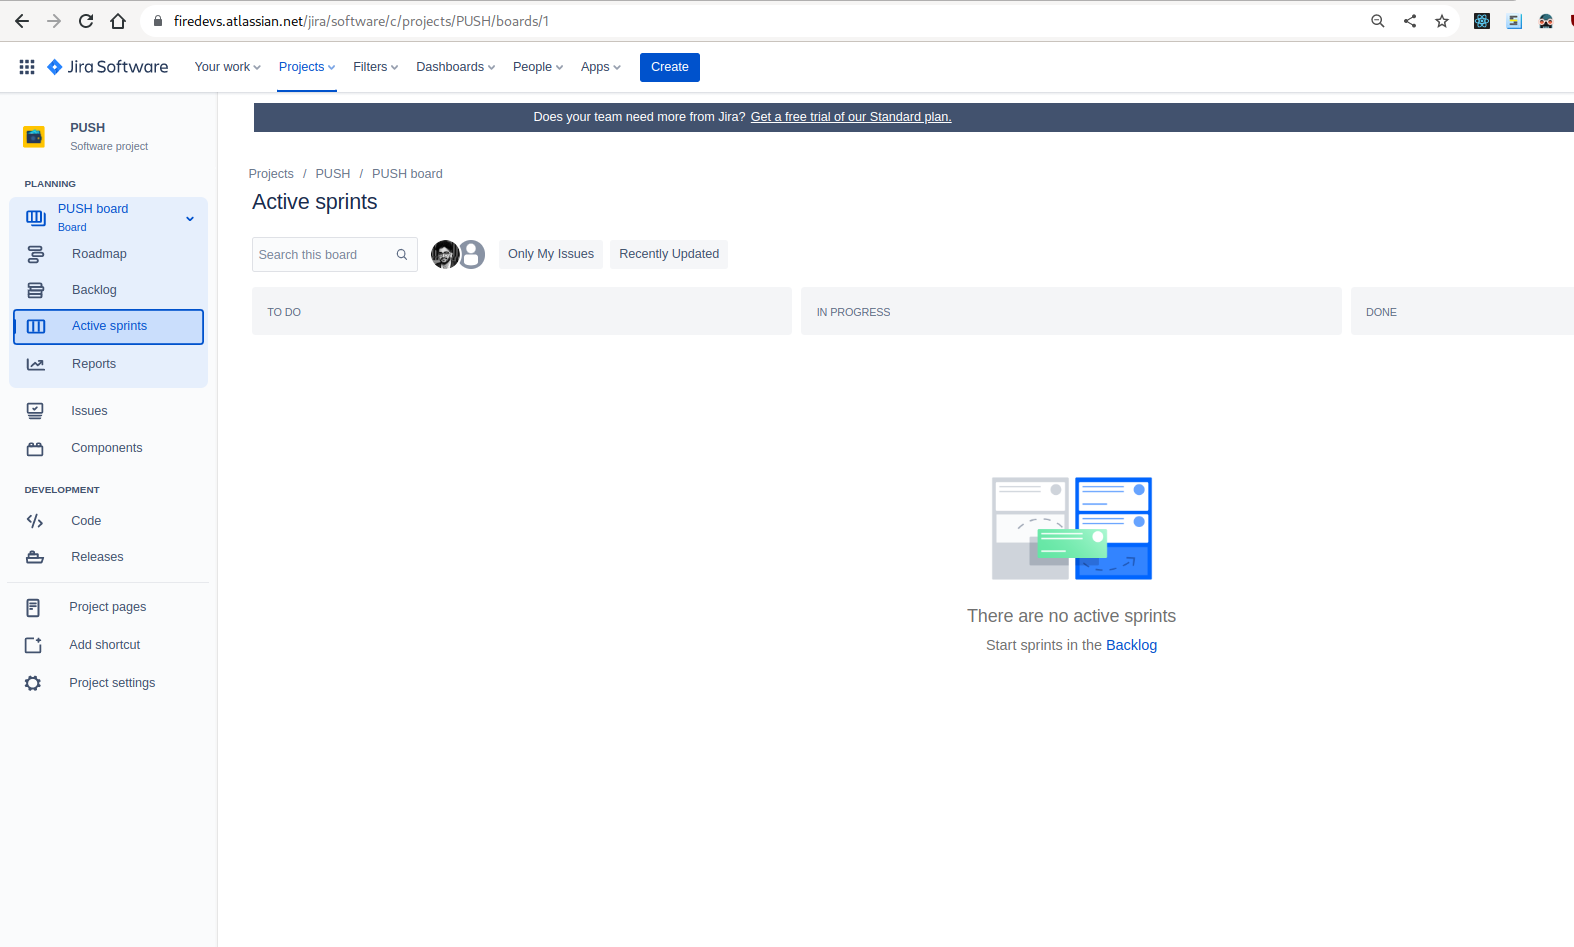The height and width of the screenshot is (947, 1574).
Task: Open the Your work dropdown
Action: (228, 67)
